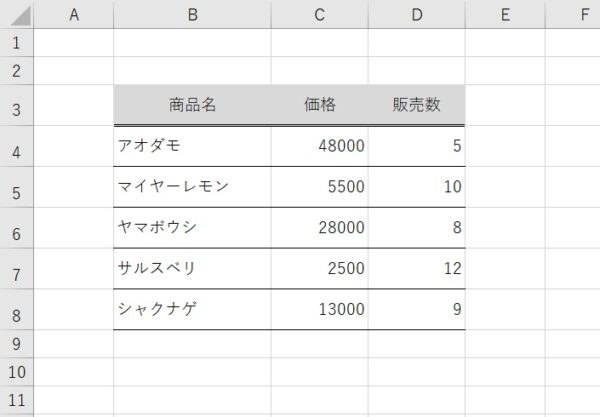Click the サルスベリ cell

[x=192, y=269]
